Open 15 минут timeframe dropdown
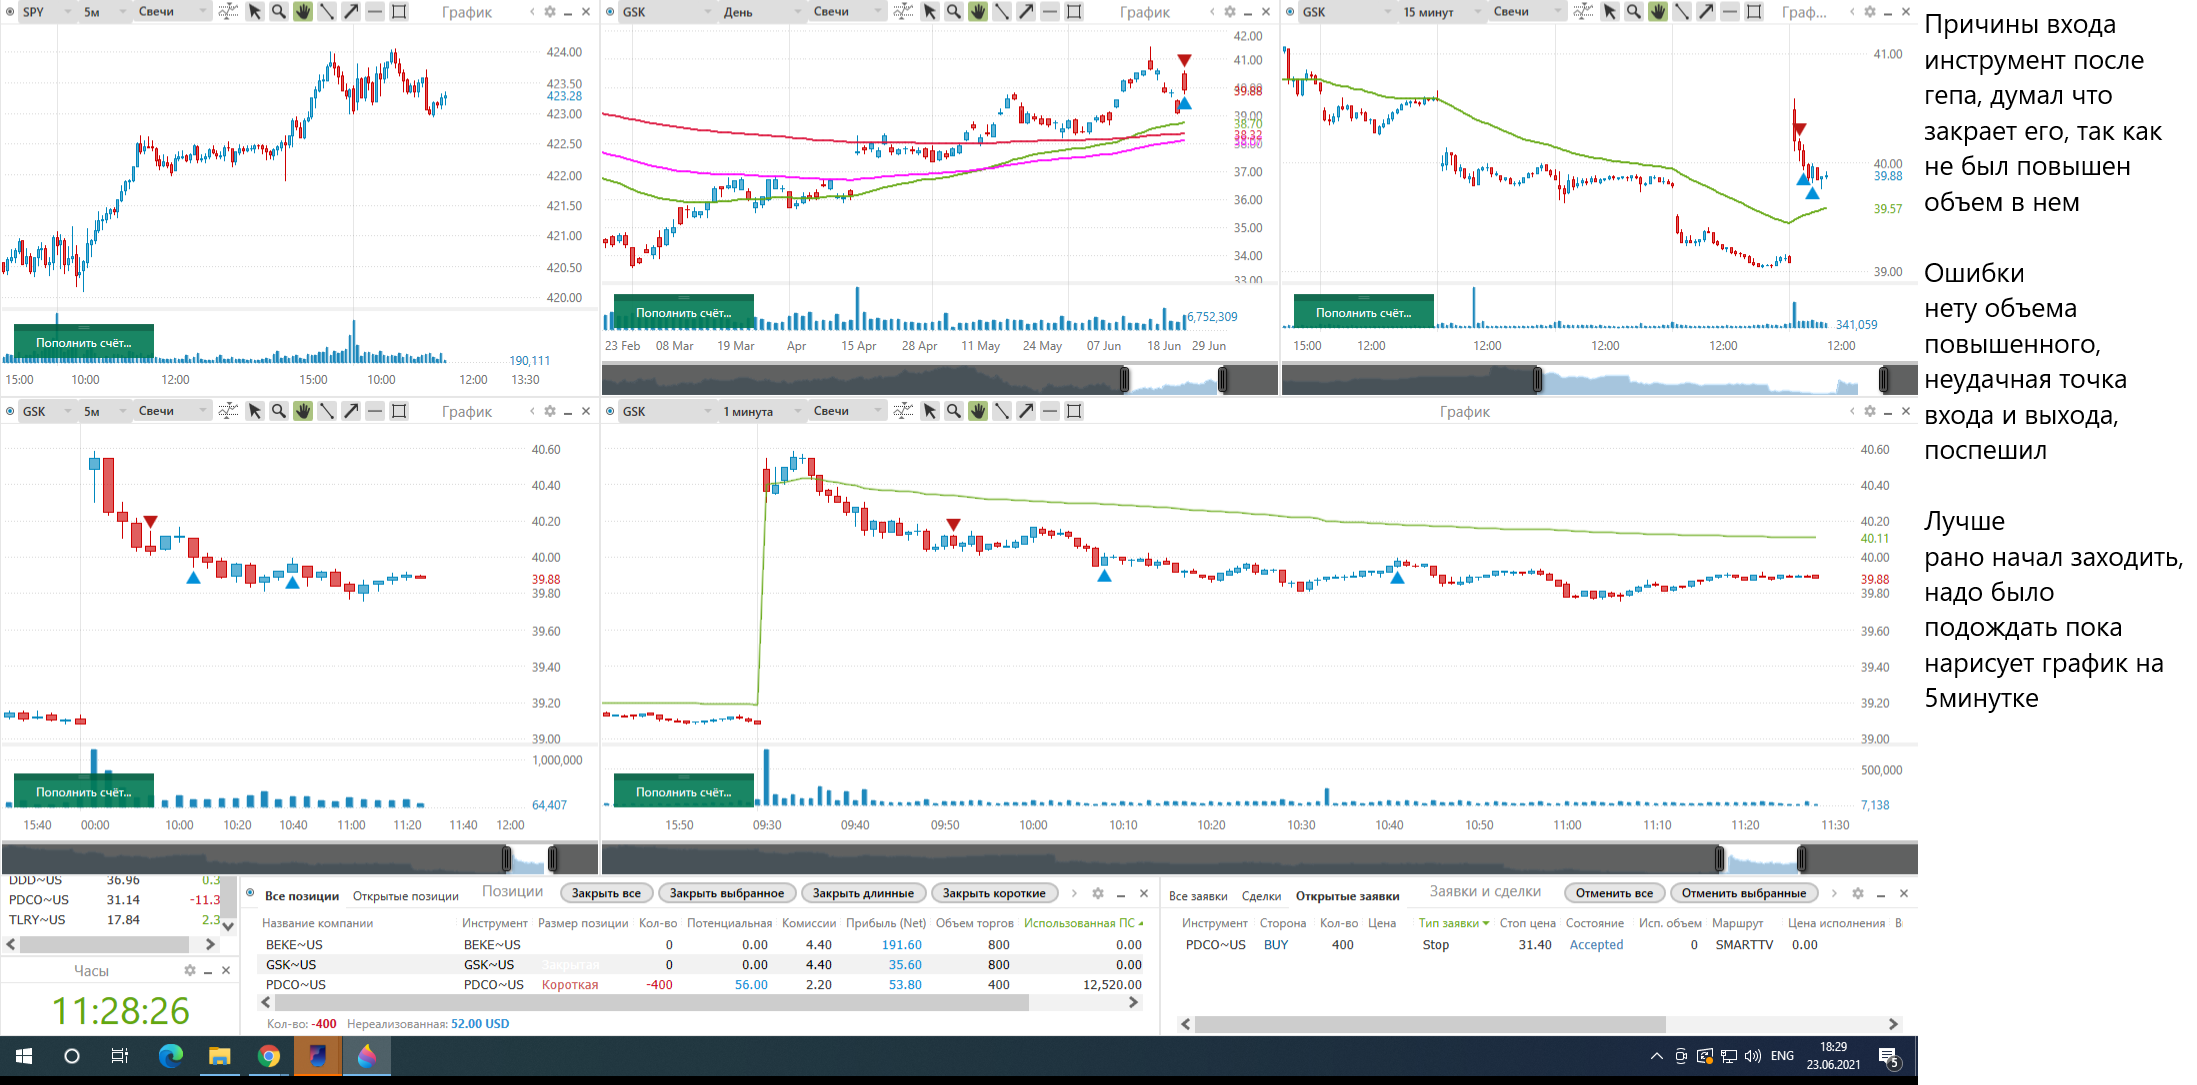Viewport: 2197px width, 1085px height. [1442, 12]
